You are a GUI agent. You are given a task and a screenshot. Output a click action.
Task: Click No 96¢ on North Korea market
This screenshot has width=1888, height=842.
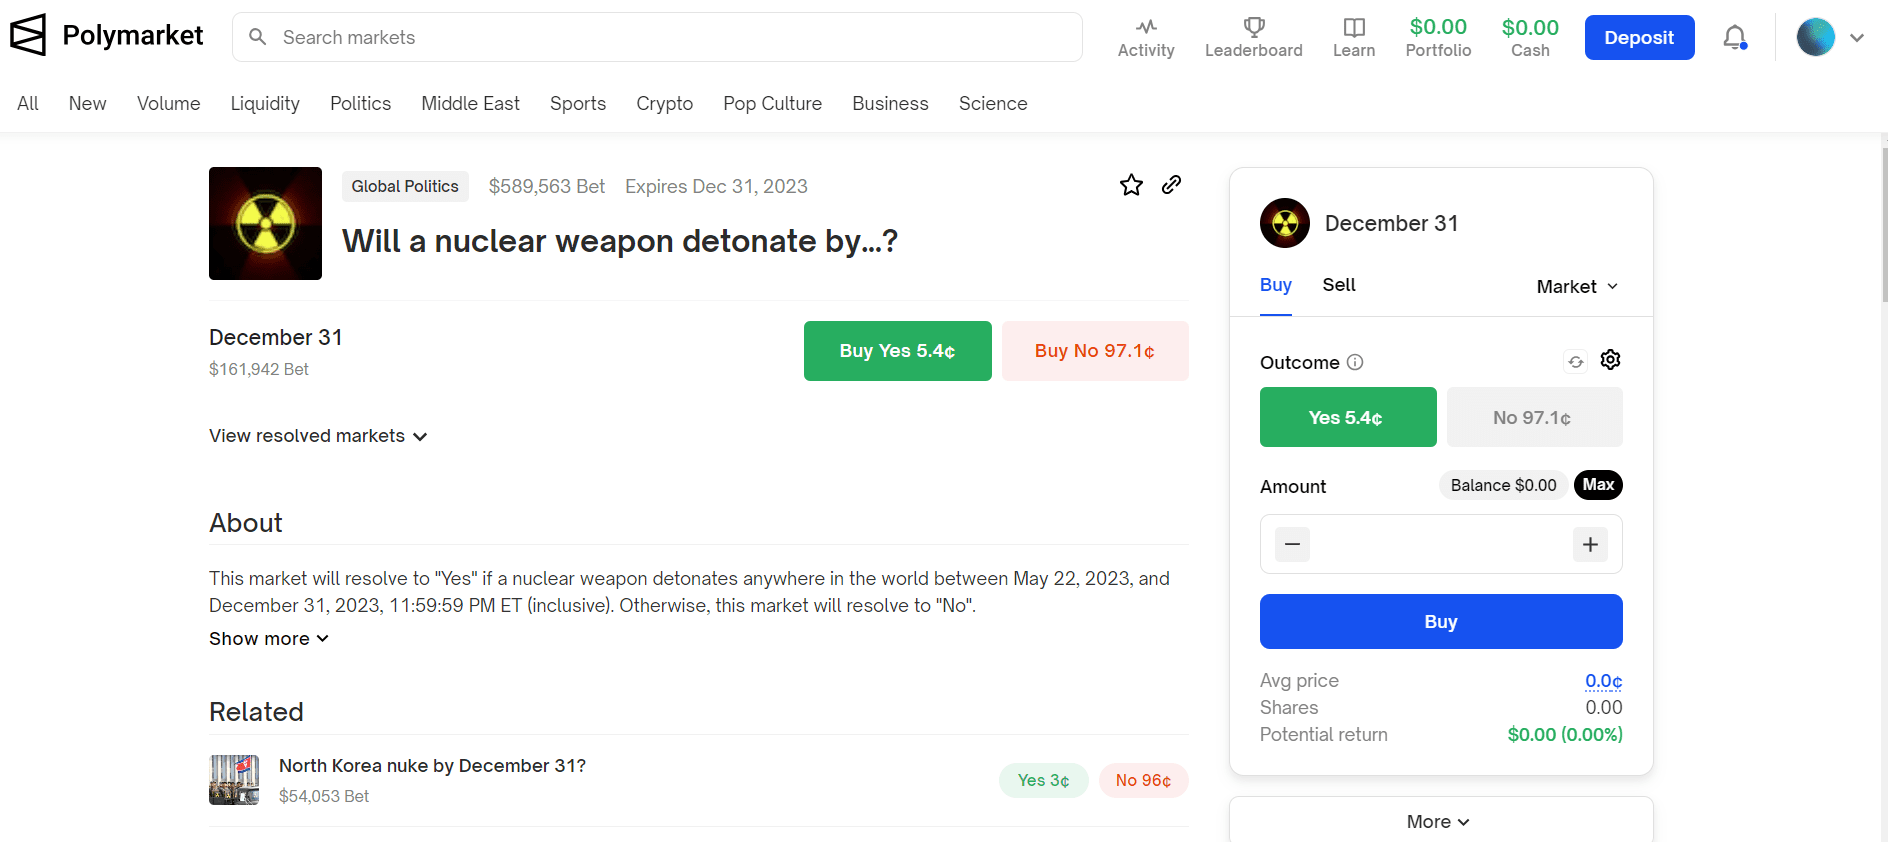tap(1144, 780)
